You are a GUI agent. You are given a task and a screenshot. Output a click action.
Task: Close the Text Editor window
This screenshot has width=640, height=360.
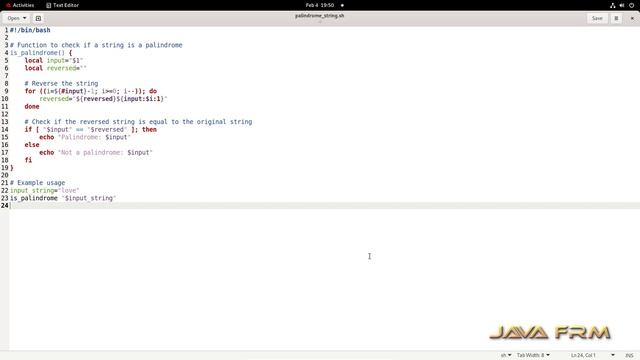click(x=632, y=18)
